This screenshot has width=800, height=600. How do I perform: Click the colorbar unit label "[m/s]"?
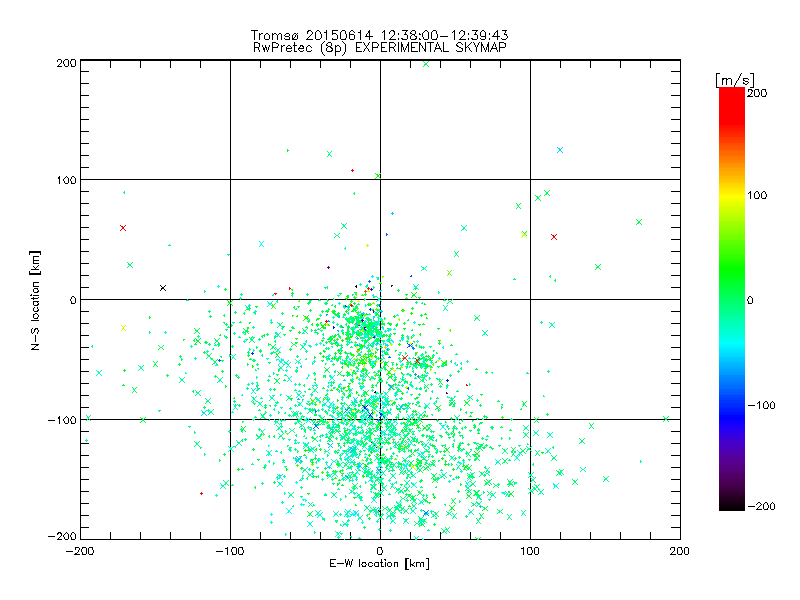coord(735,80)
